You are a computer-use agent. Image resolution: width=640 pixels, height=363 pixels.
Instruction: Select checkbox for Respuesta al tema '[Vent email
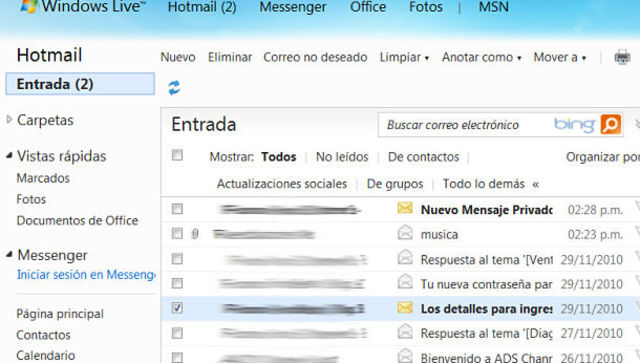(x=177, y=258)
